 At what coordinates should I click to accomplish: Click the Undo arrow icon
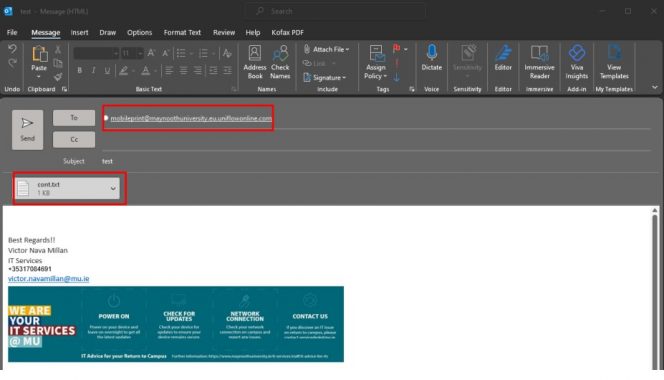(x=12, y=49)
